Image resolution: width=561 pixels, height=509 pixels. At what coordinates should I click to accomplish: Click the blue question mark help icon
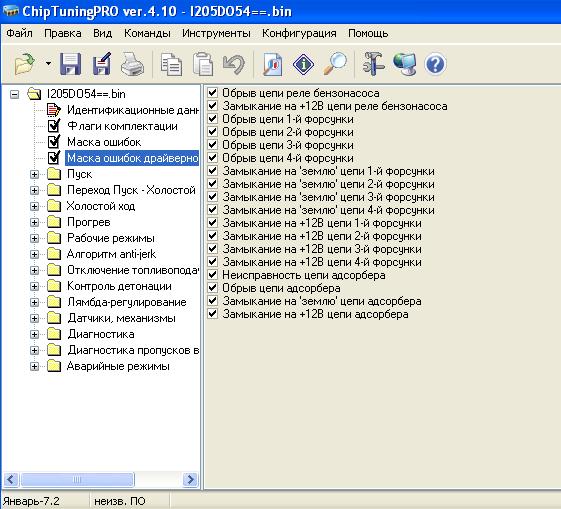pos(435,64)
